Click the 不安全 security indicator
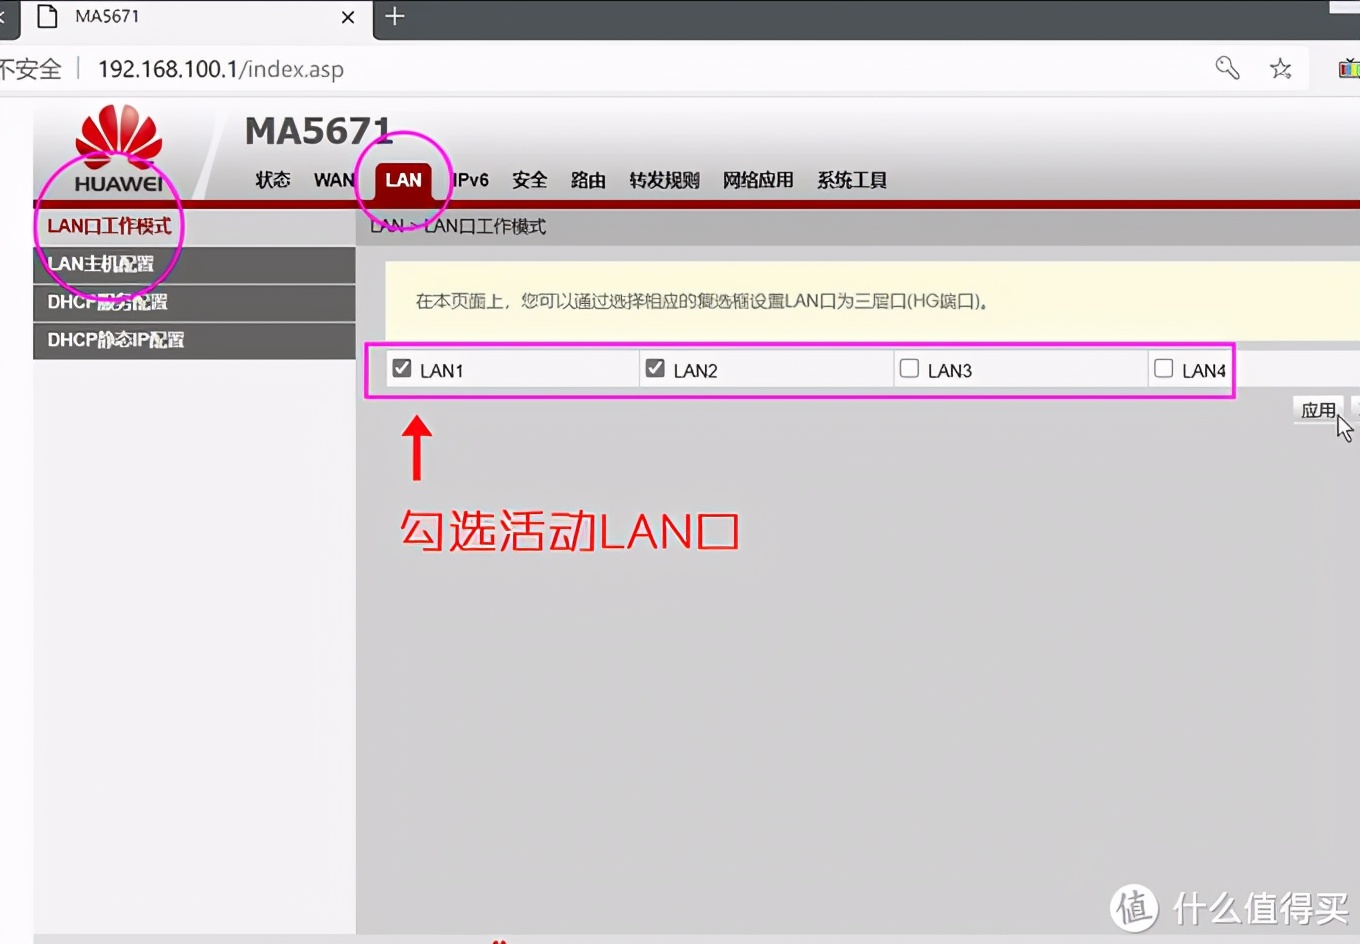1360x944 pixels. (x=31, y=69)
